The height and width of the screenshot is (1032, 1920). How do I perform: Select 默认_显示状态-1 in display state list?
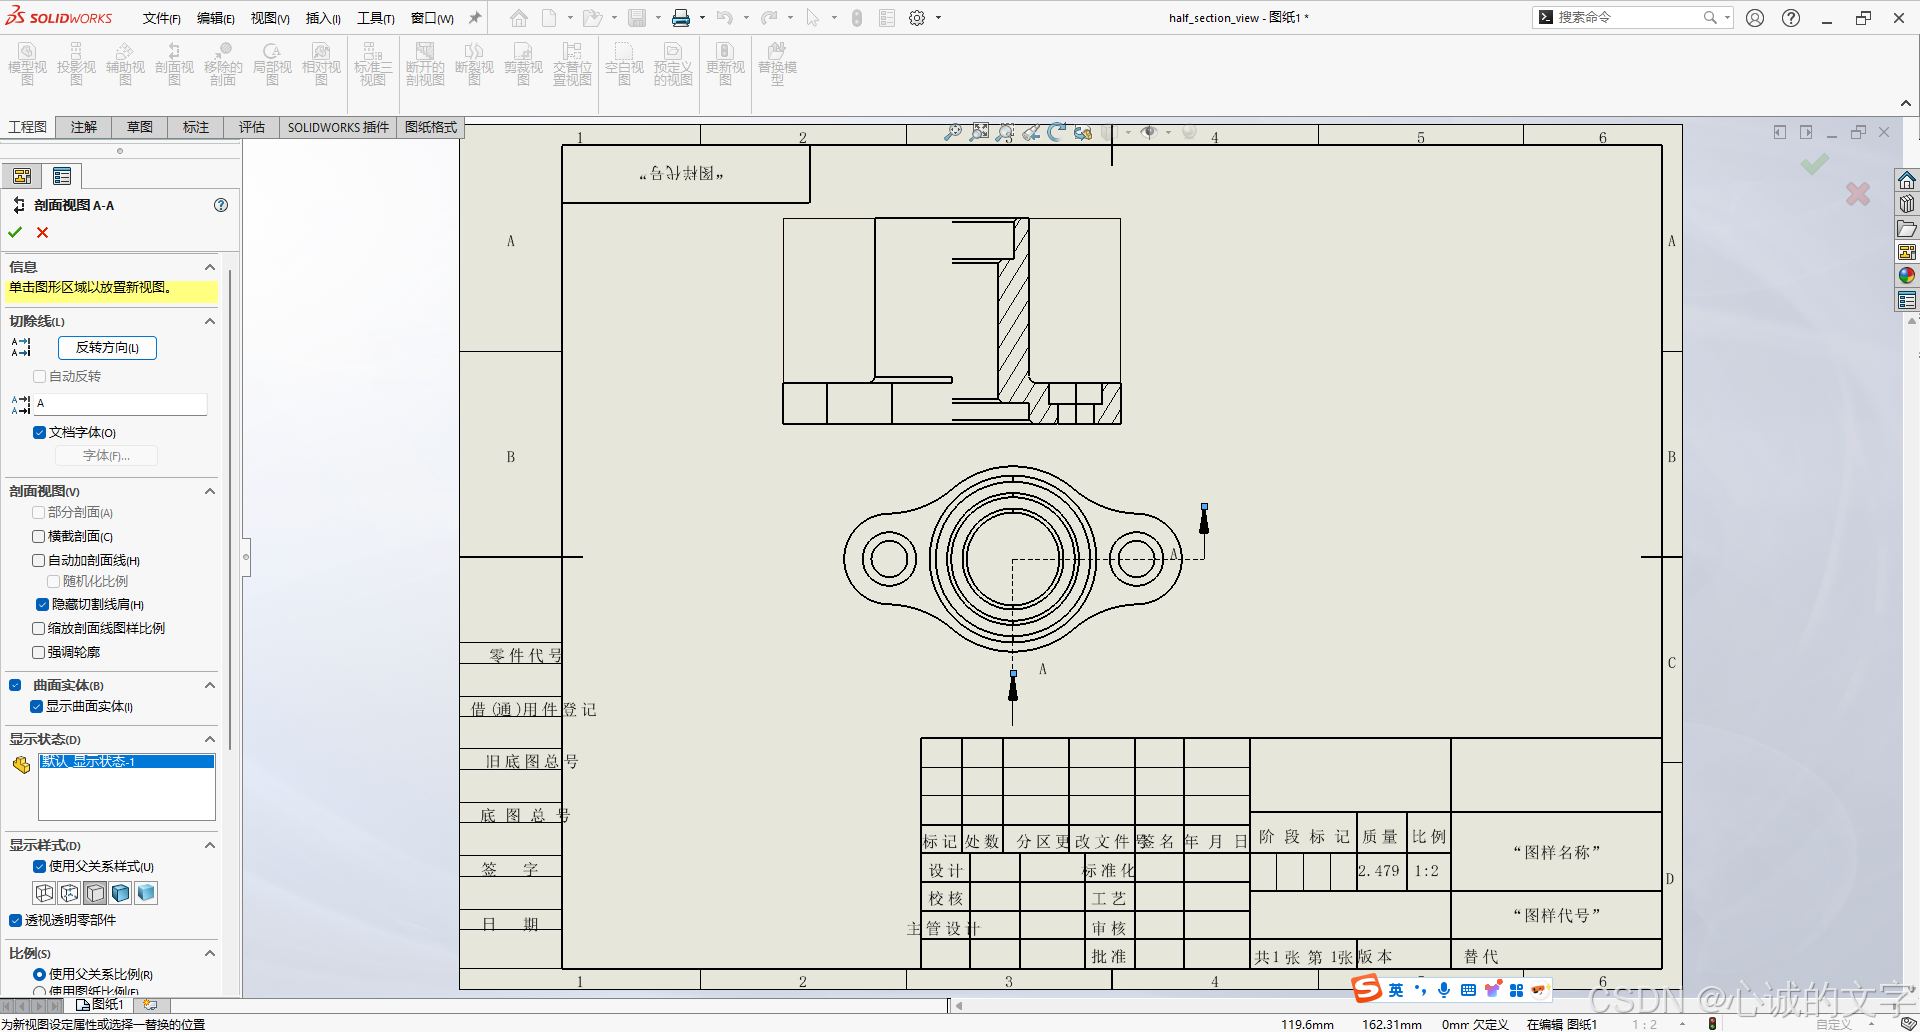coord(126,762)
